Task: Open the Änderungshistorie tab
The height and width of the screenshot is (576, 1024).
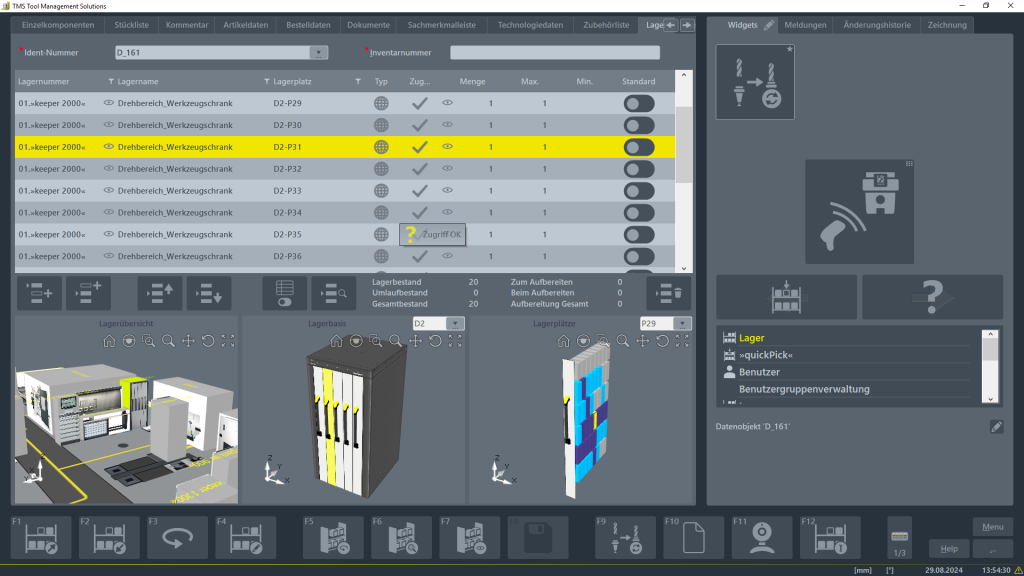Action: (x=878, y=24)
